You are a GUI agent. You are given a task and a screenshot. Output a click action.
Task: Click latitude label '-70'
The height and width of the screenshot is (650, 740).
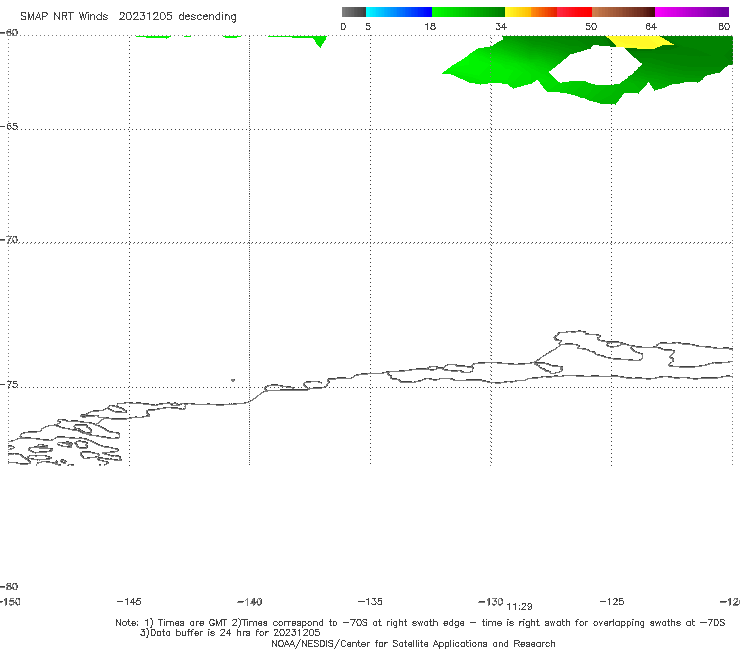click(x=9, y=240)
